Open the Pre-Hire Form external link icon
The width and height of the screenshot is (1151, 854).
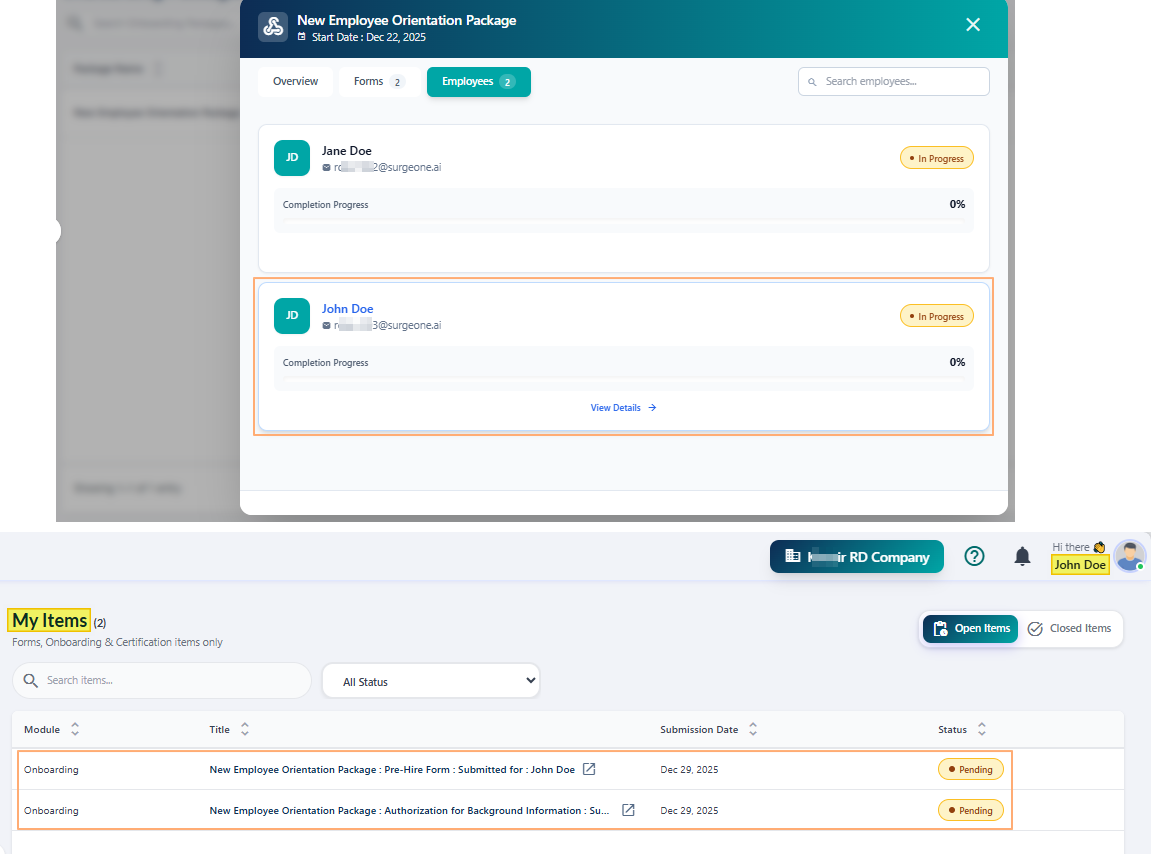589,769
